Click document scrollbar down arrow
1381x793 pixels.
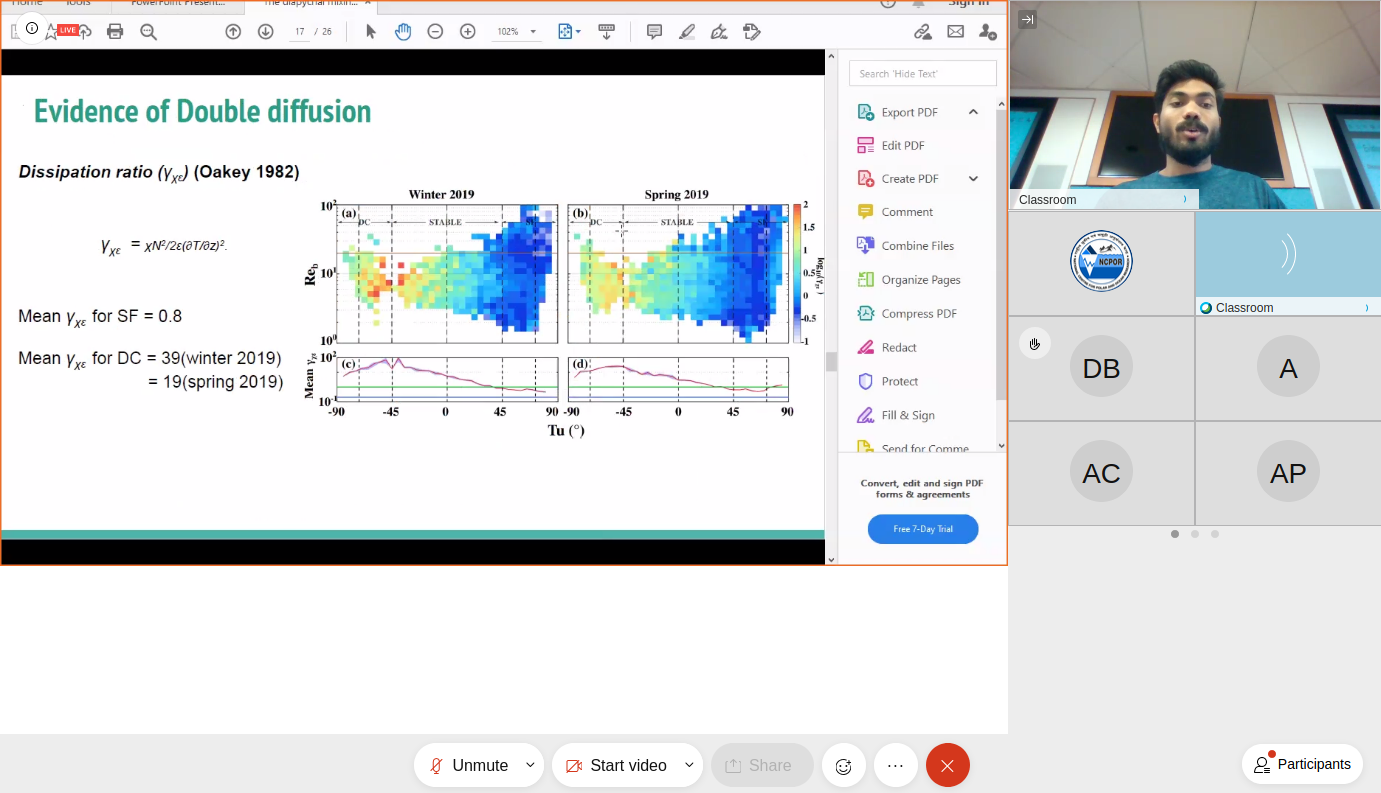click(x=831, y=560)
